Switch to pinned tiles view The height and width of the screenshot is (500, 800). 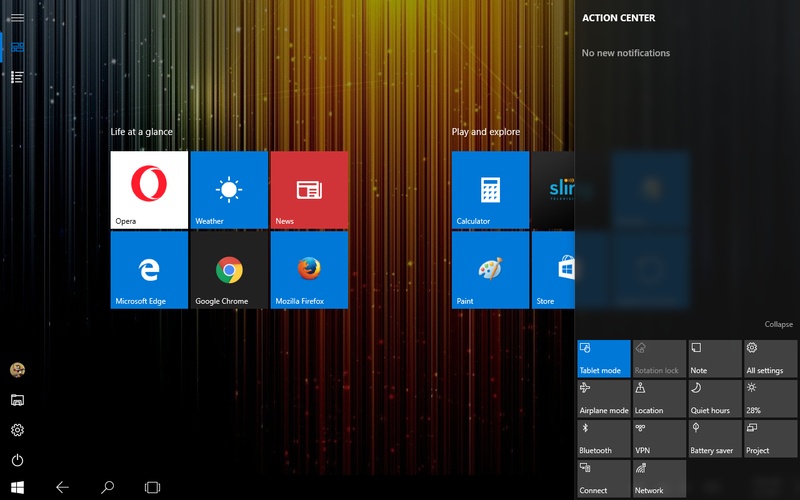pos(17,47)
